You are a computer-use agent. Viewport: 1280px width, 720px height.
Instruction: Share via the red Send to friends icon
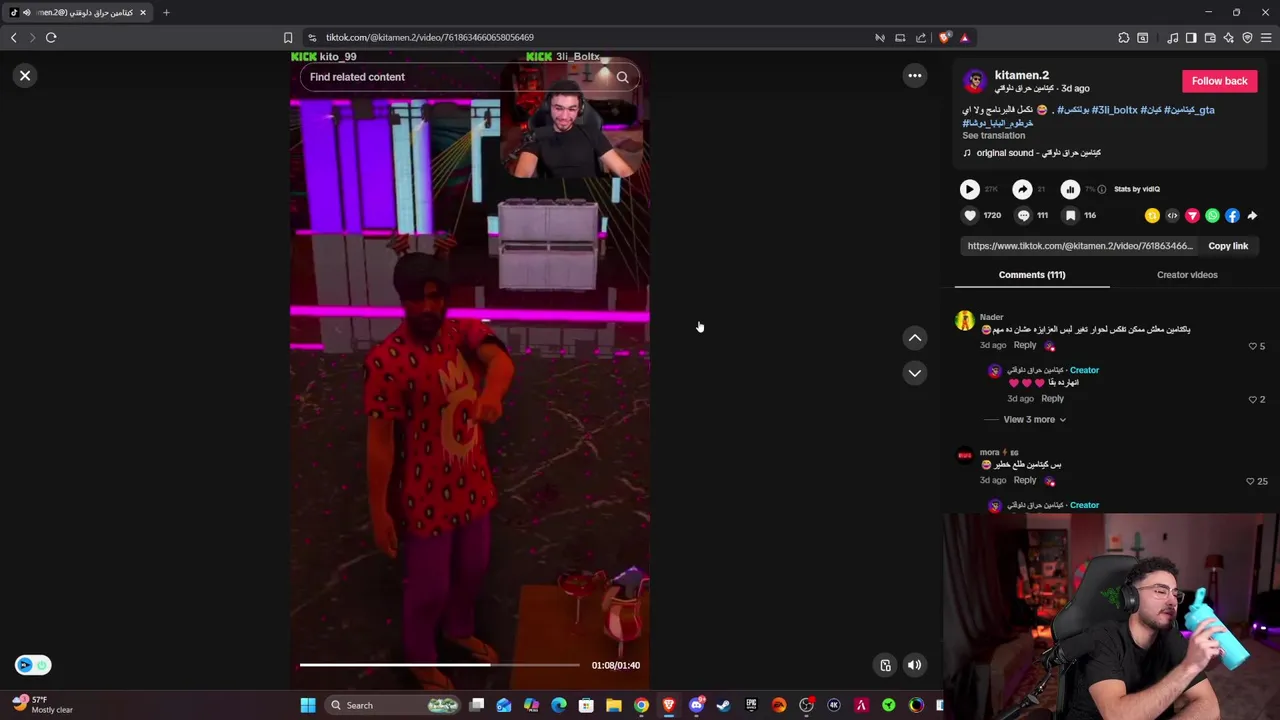[1192, 215]
